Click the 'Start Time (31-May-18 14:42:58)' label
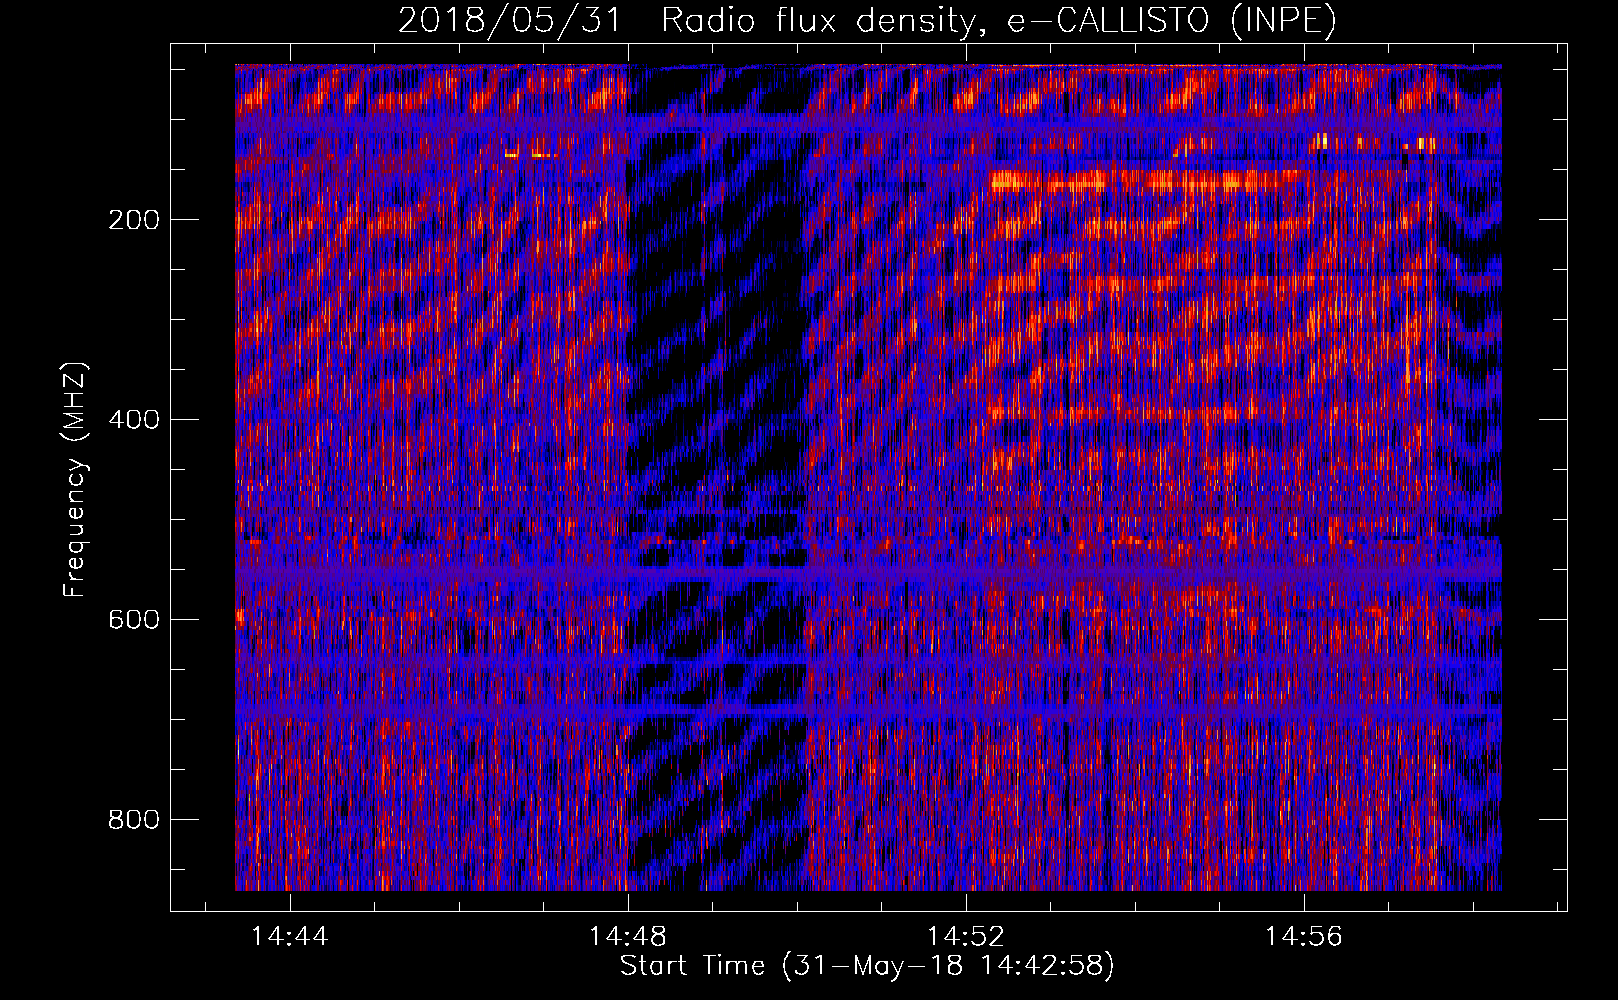The image size is (1618, 1000). click(x=867, y=966)
